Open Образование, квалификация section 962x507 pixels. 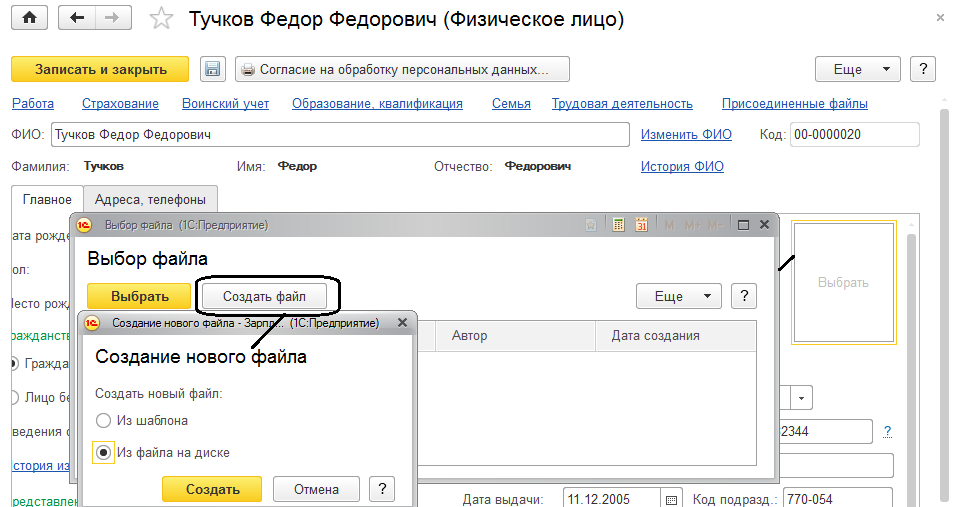coord(377,104)
